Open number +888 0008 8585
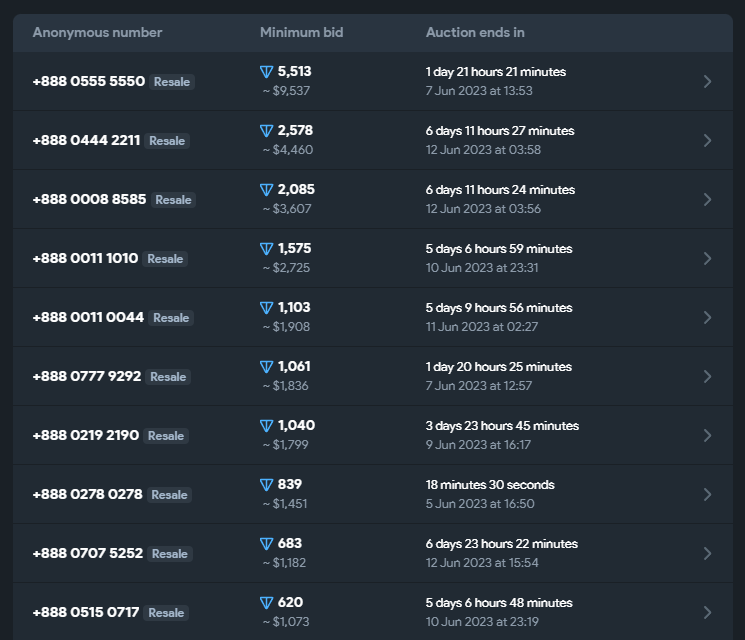The image size is (745, 640). 89,199
